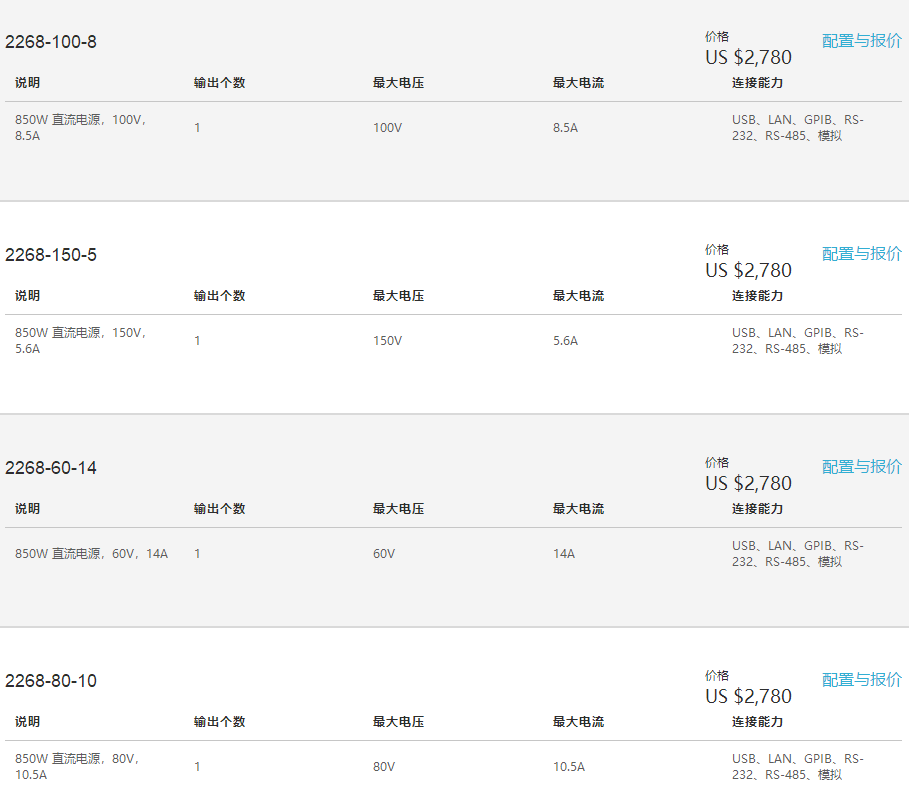Select the 2268-100-8 model heading
Viewport: 909px width, 810px height.
(x=51, y=42)
